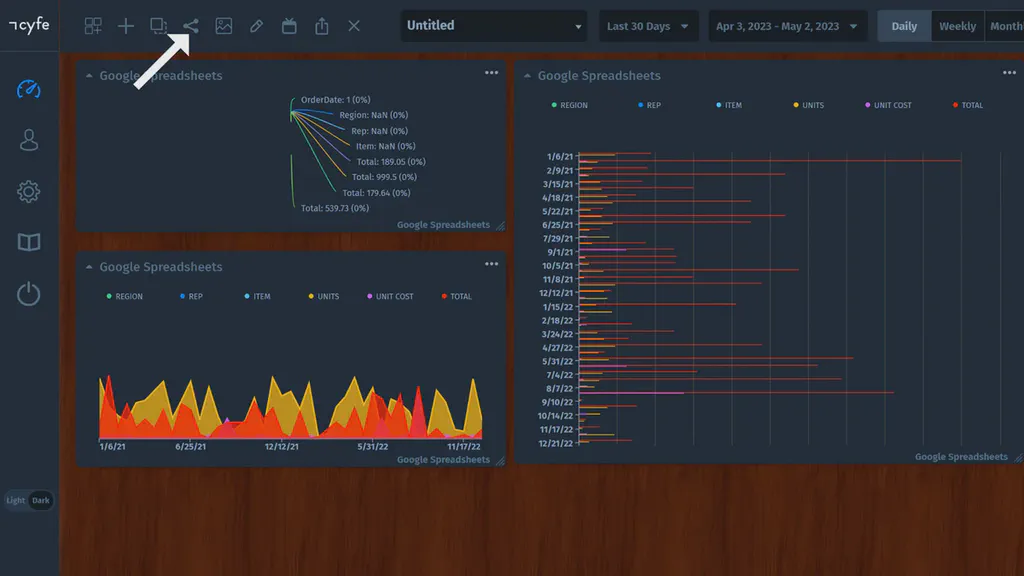Screen dimensions: 1024x576
Task: Switch to Dark theme
Action: 40,500
